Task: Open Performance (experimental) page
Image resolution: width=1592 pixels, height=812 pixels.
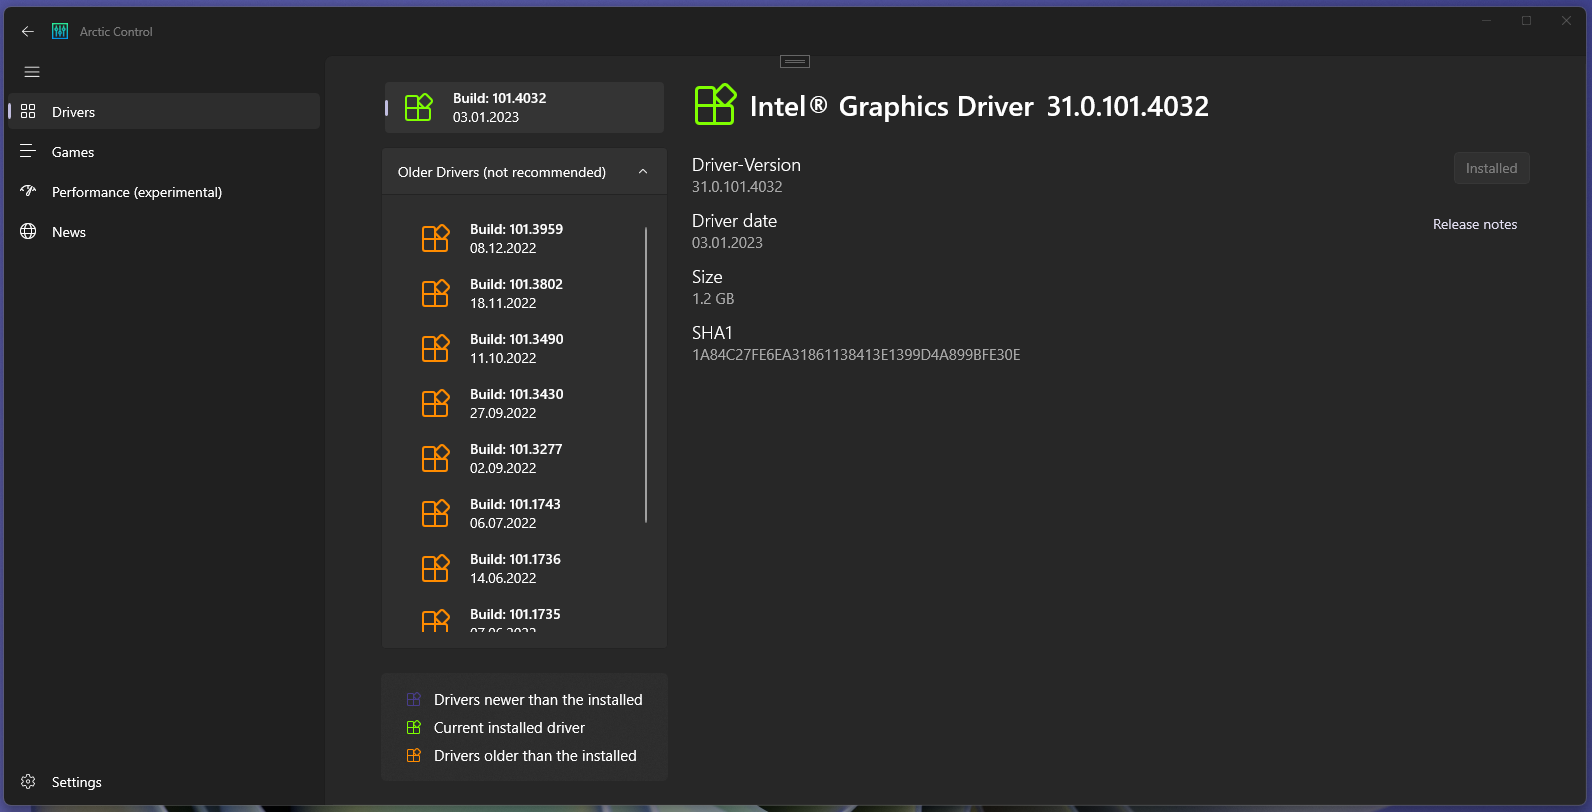Action: [164, 191]
